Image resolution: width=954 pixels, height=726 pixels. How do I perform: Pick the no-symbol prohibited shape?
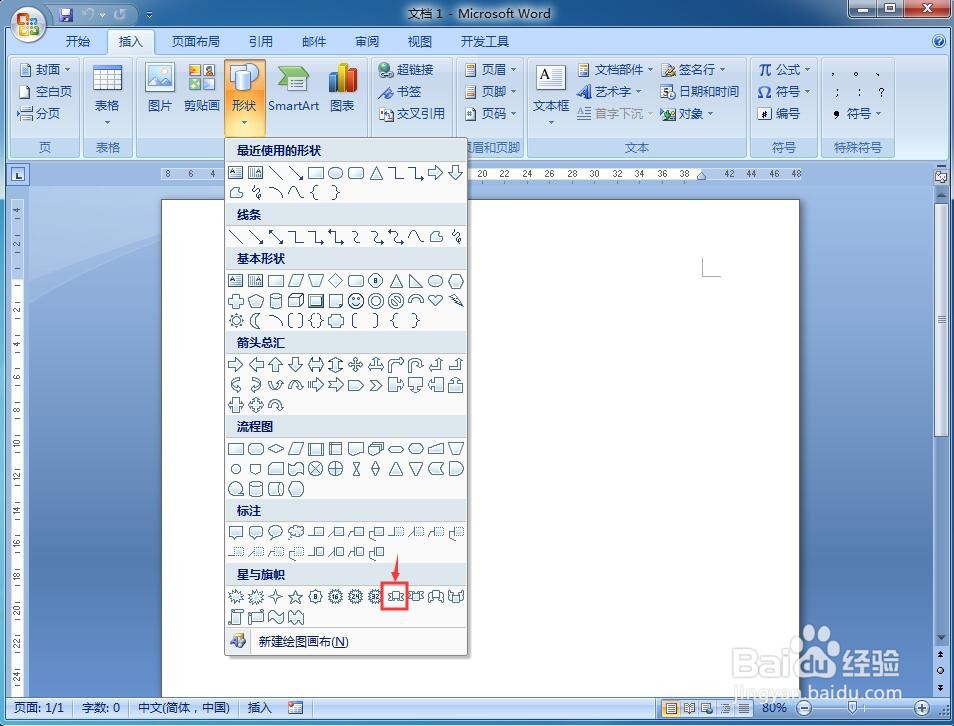[x=395, y=301]
